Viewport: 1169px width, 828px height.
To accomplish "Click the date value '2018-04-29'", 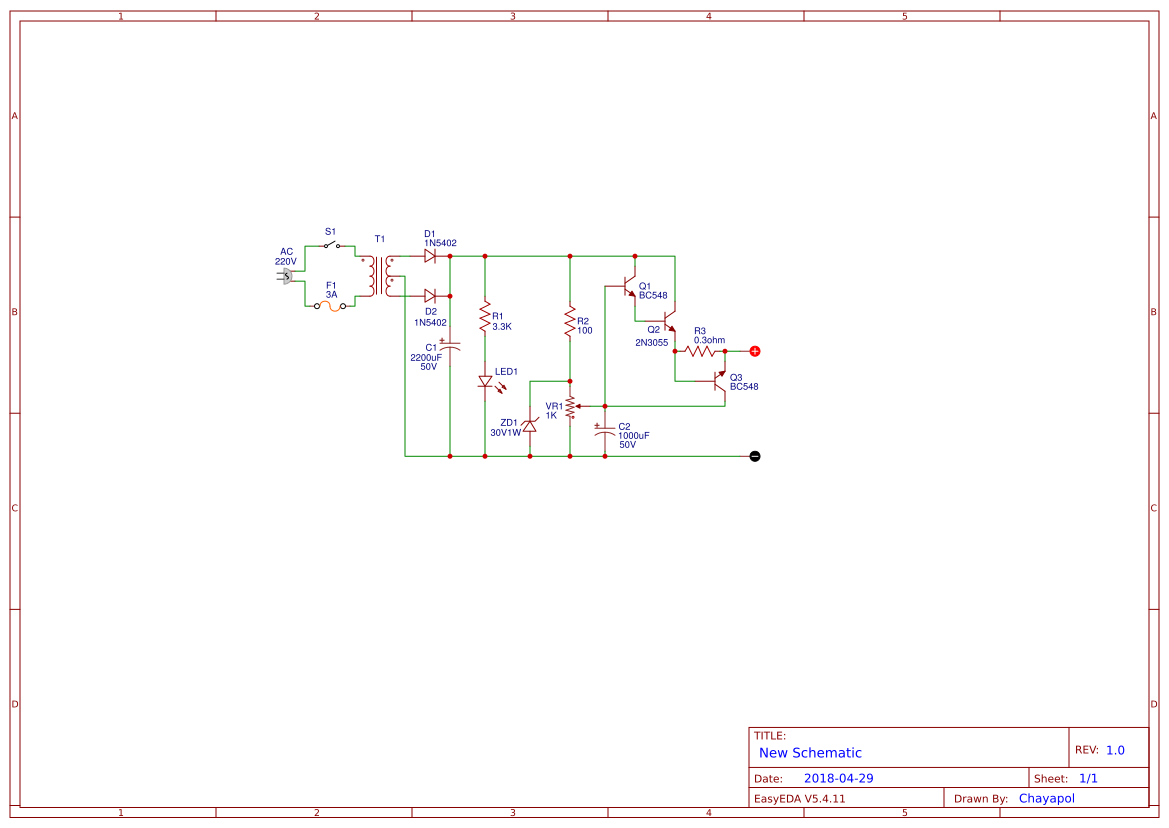I will coord(838,778).
